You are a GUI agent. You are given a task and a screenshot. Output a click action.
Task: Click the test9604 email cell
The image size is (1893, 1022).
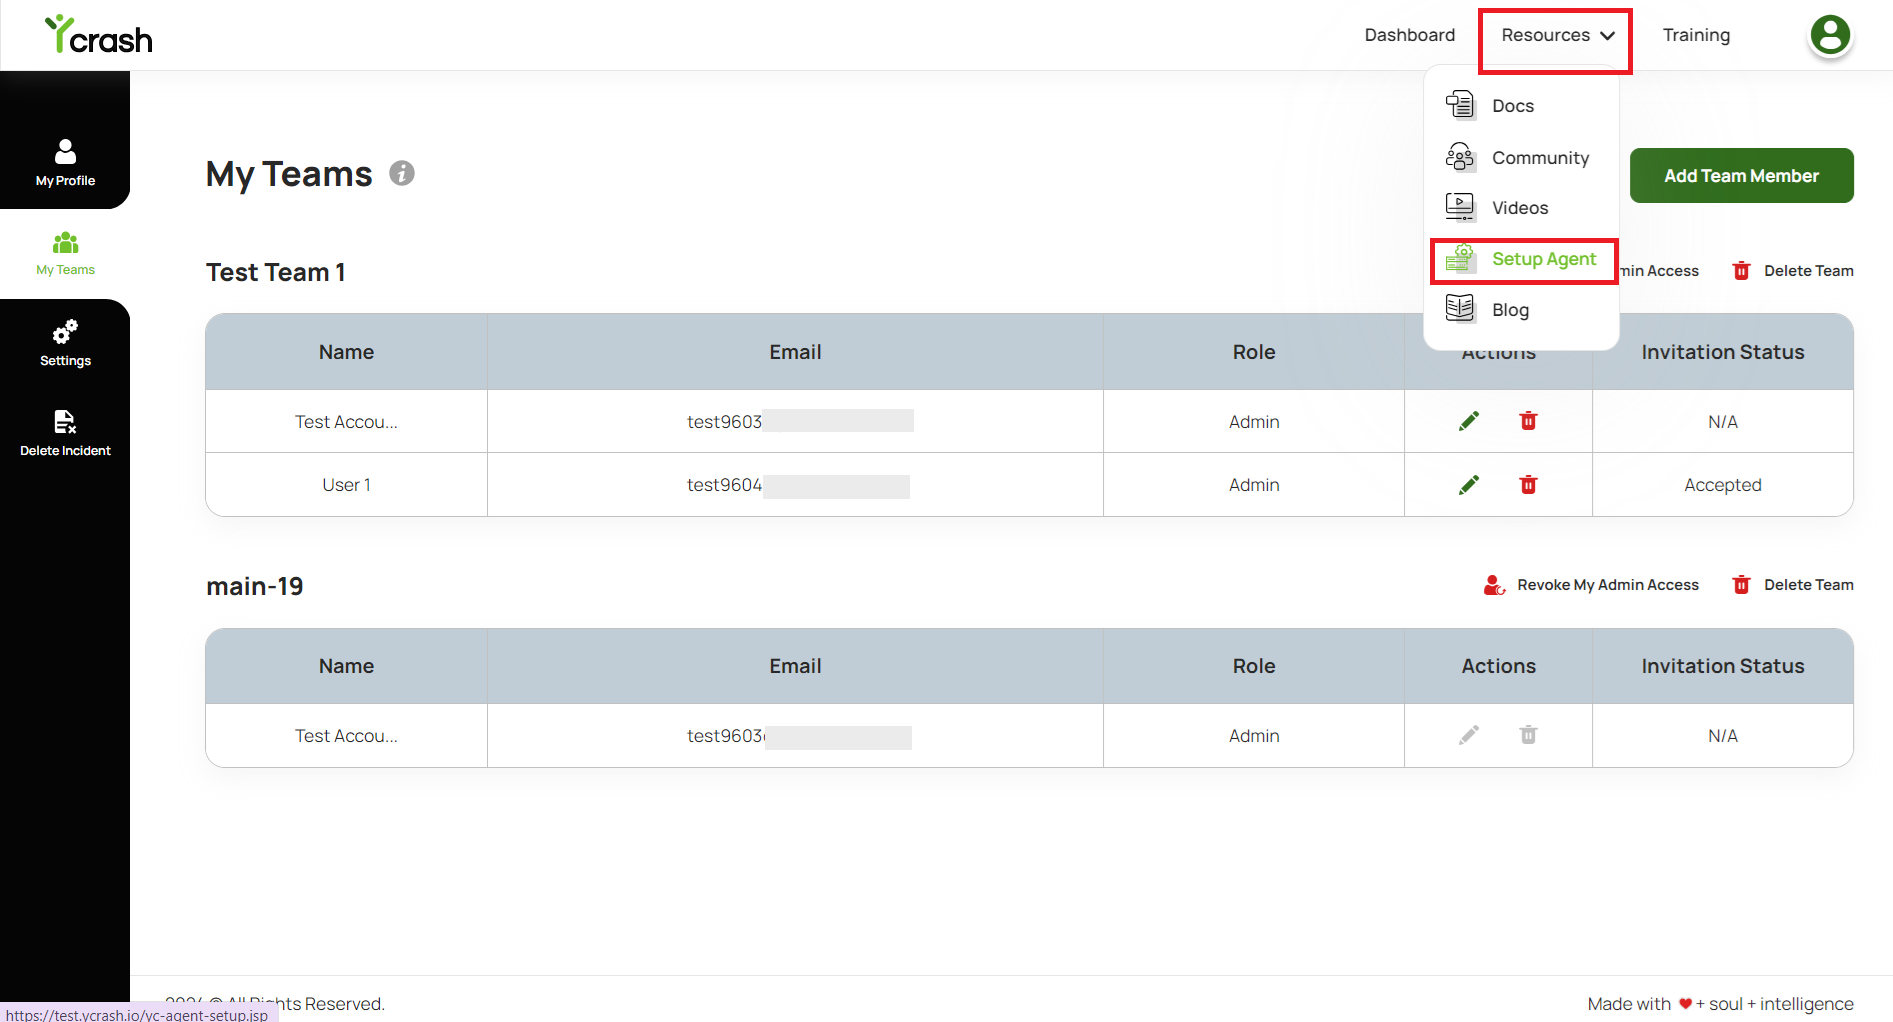point(795,485)
